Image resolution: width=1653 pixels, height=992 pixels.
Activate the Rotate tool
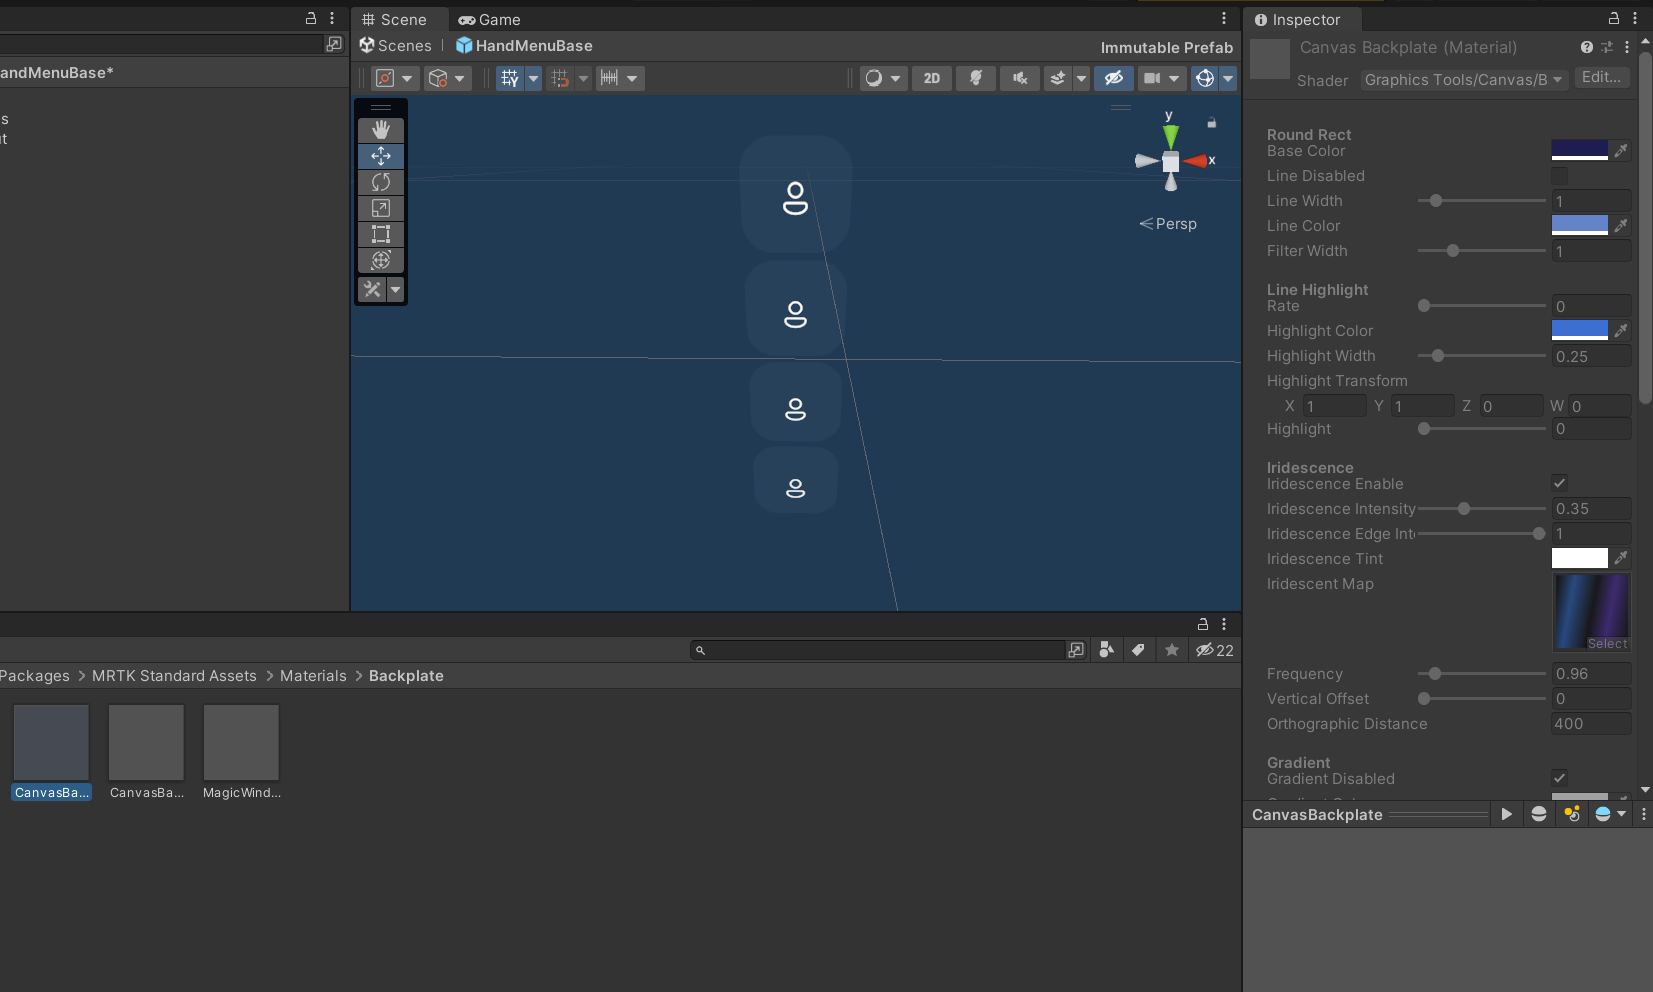(x=381, y=182)
